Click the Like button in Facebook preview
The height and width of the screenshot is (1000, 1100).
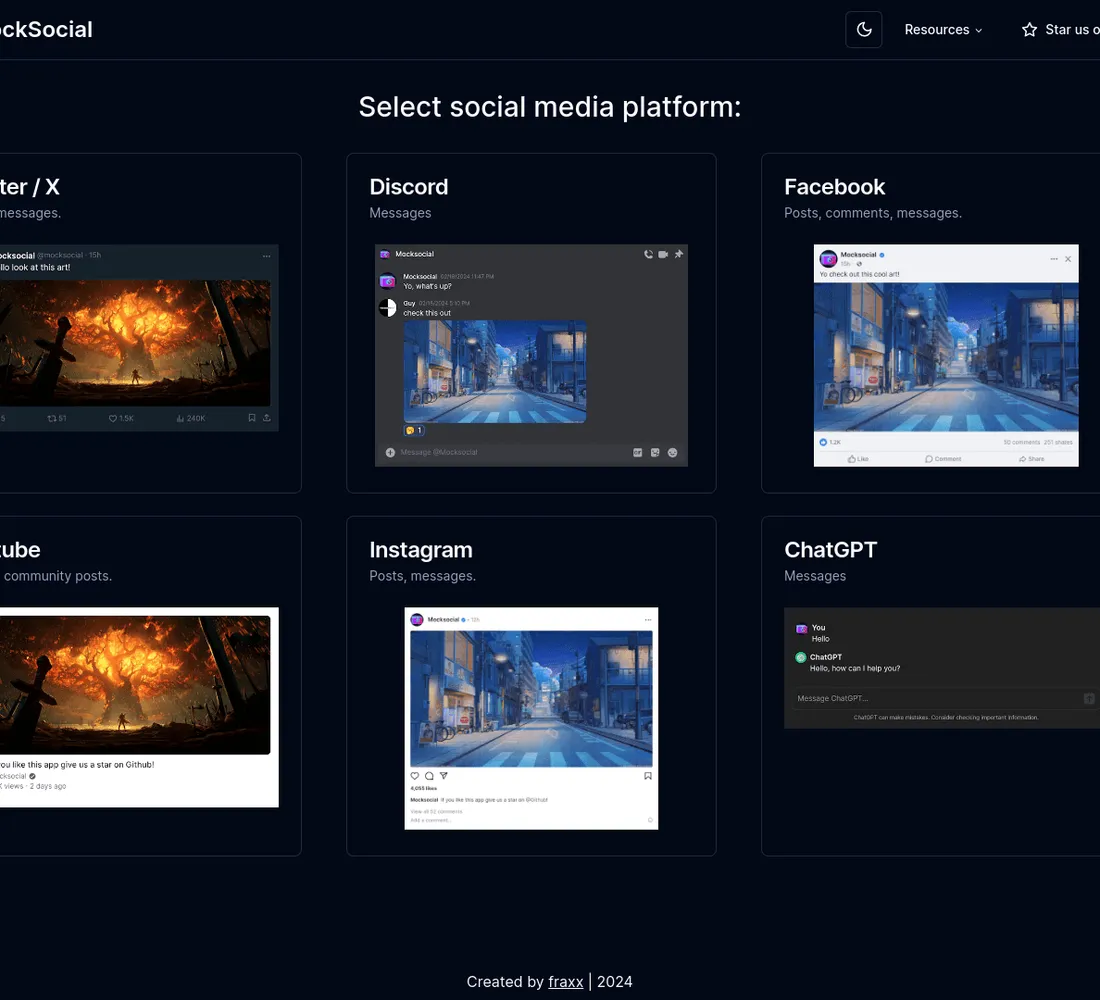pyautogui.click(x=858, y=459)
